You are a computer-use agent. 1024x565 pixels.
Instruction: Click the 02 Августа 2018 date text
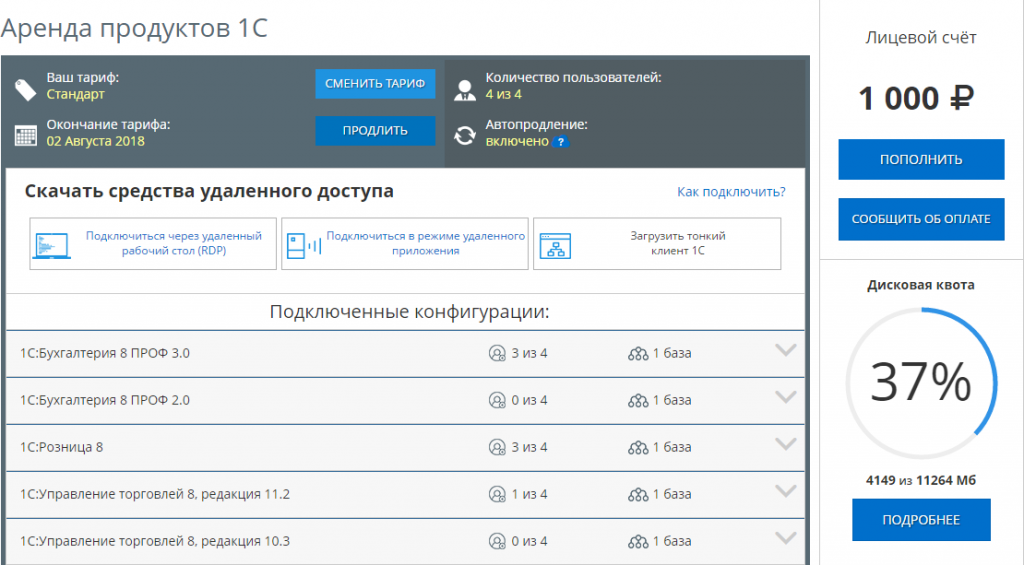pyautogui.click(x=95, y=141)
